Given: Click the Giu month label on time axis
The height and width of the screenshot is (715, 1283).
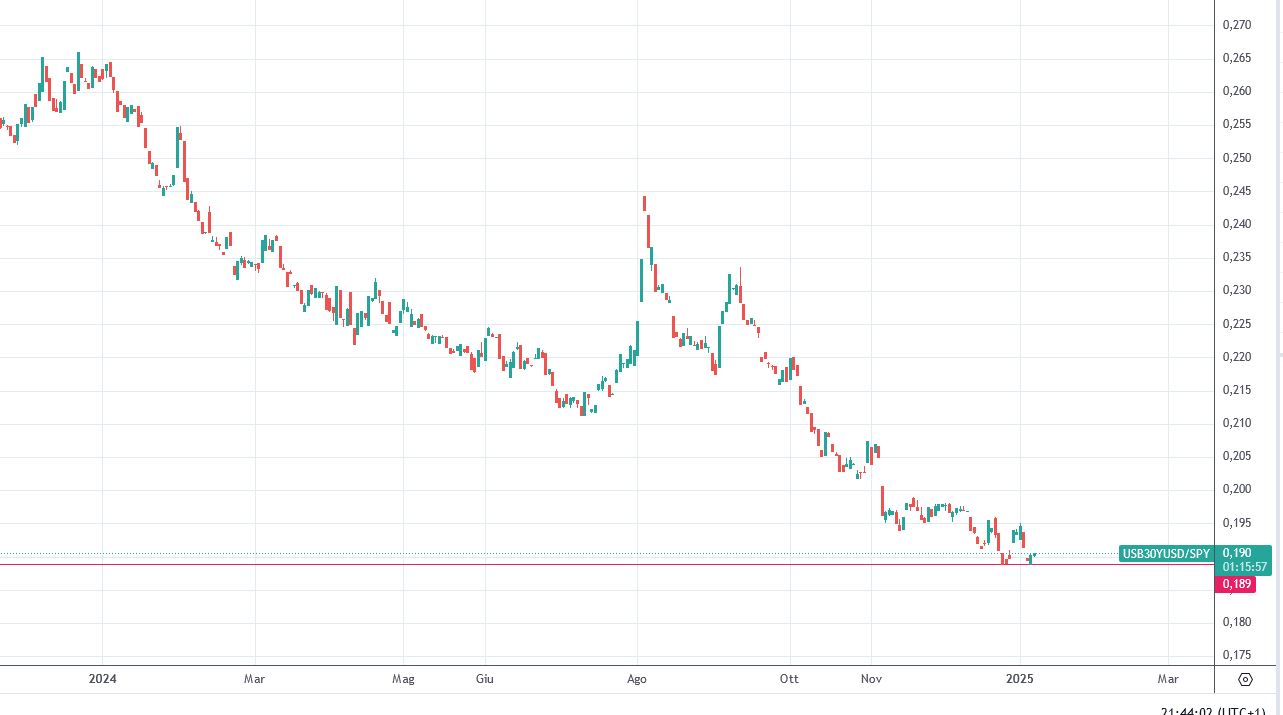Looking at the screenshot, I should click(x=485, y=679).
